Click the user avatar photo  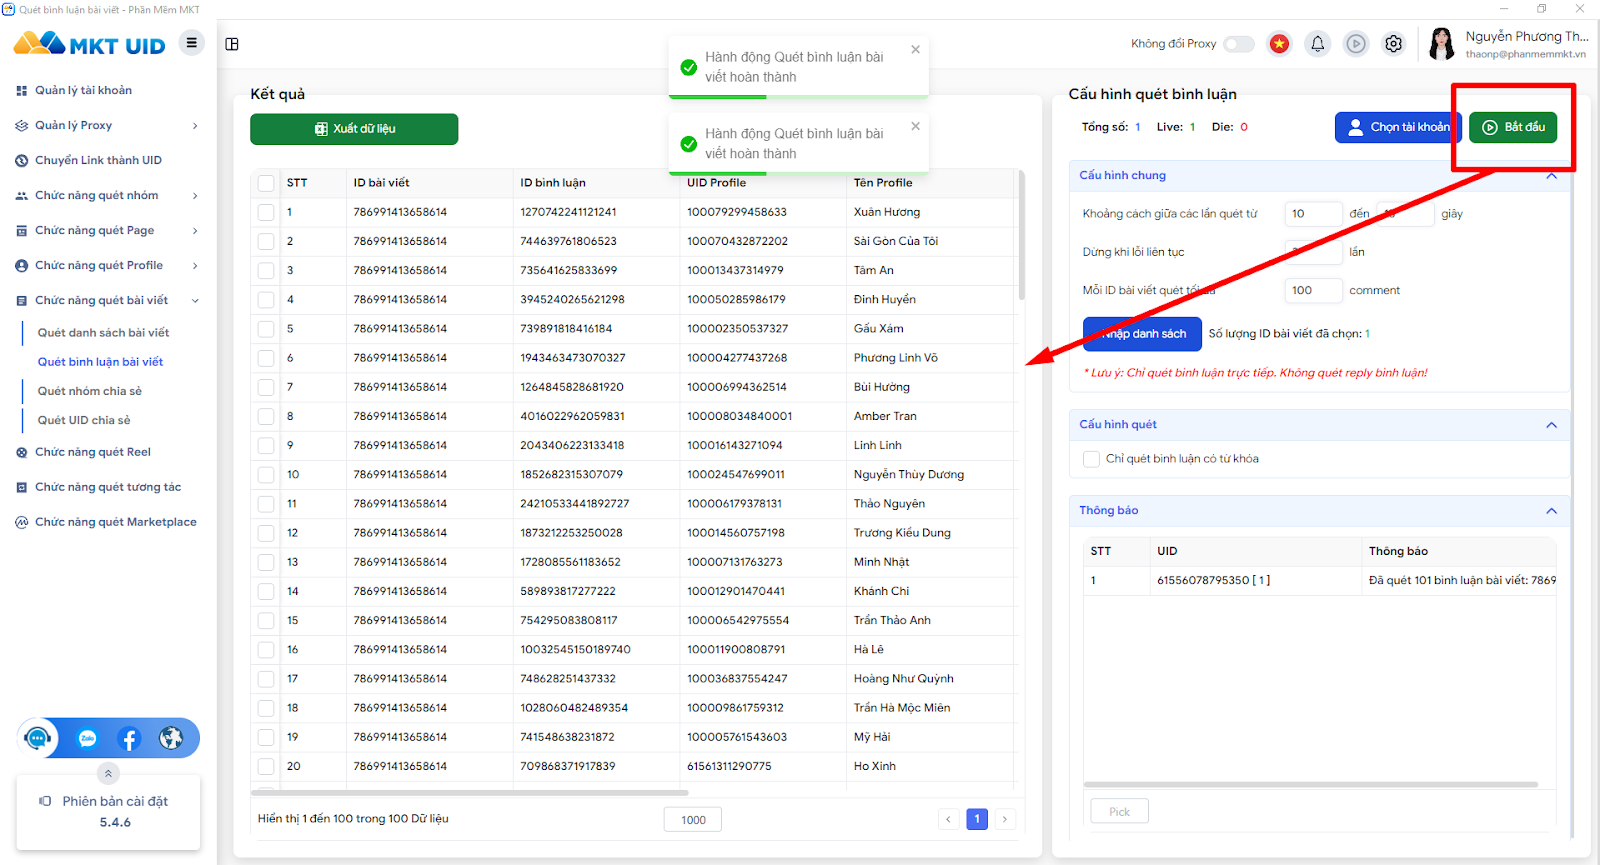click(1442, 44)
